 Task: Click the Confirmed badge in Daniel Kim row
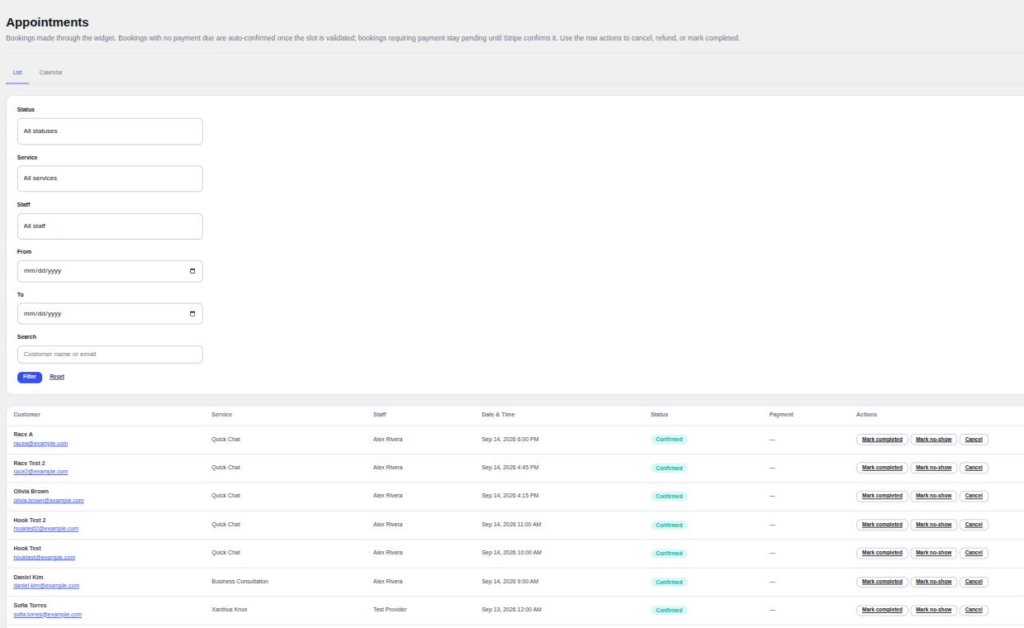[669, 582]
